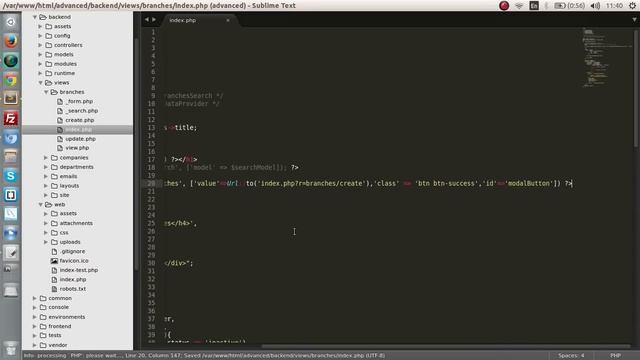Open _form.php in branches
Screen dimensions: 640x360
tap(80, 101)
